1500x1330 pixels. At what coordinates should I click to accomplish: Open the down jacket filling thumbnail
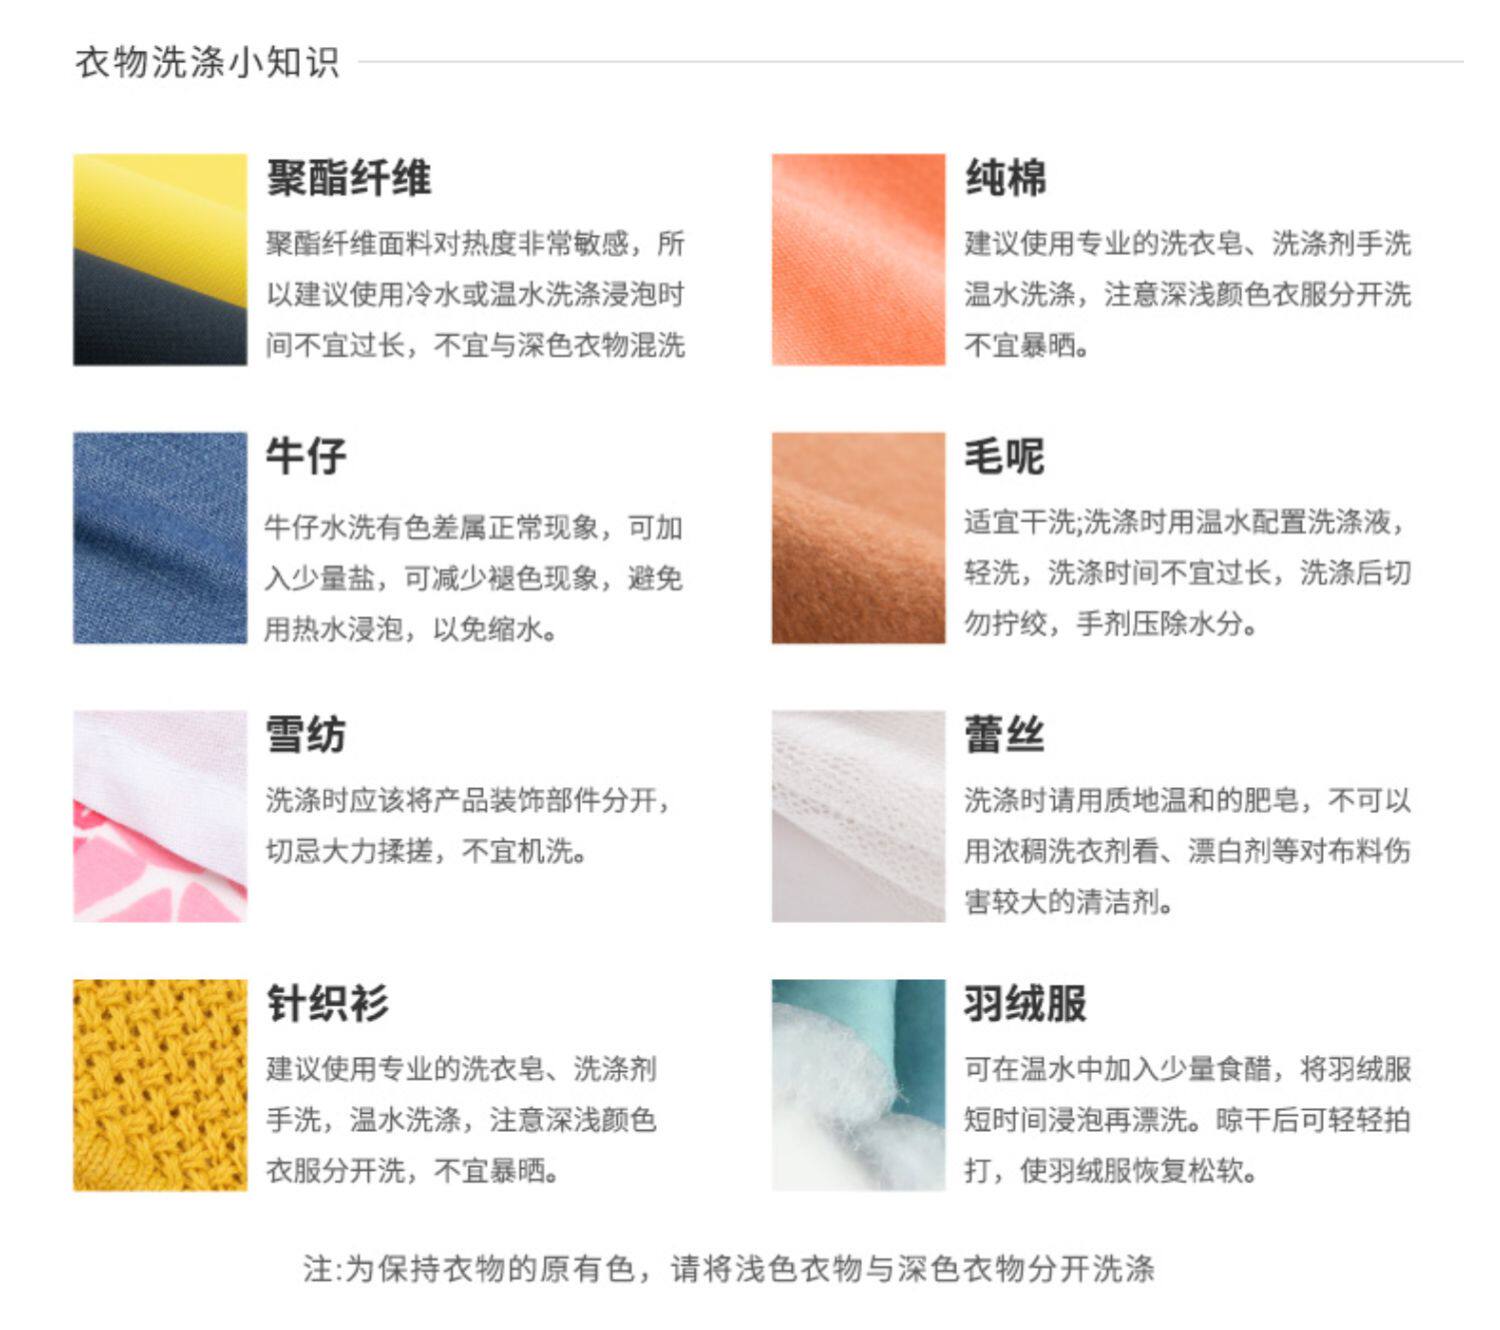click(858, 1085)
